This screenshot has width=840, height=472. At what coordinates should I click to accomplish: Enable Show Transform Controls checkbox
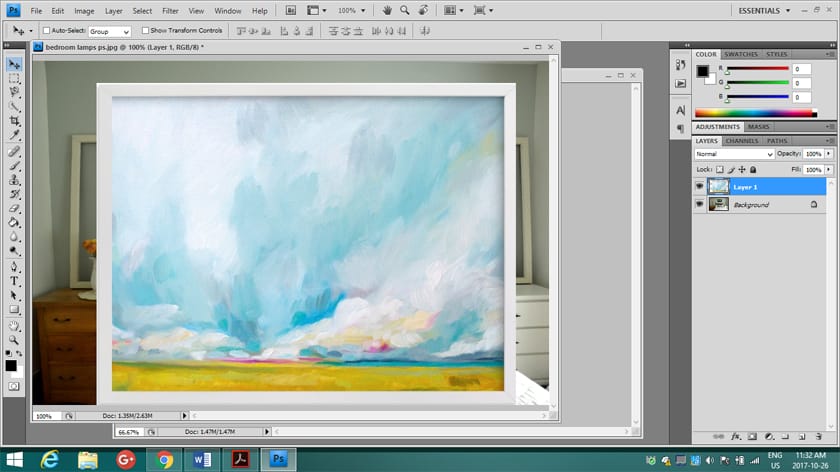point(145,31)
